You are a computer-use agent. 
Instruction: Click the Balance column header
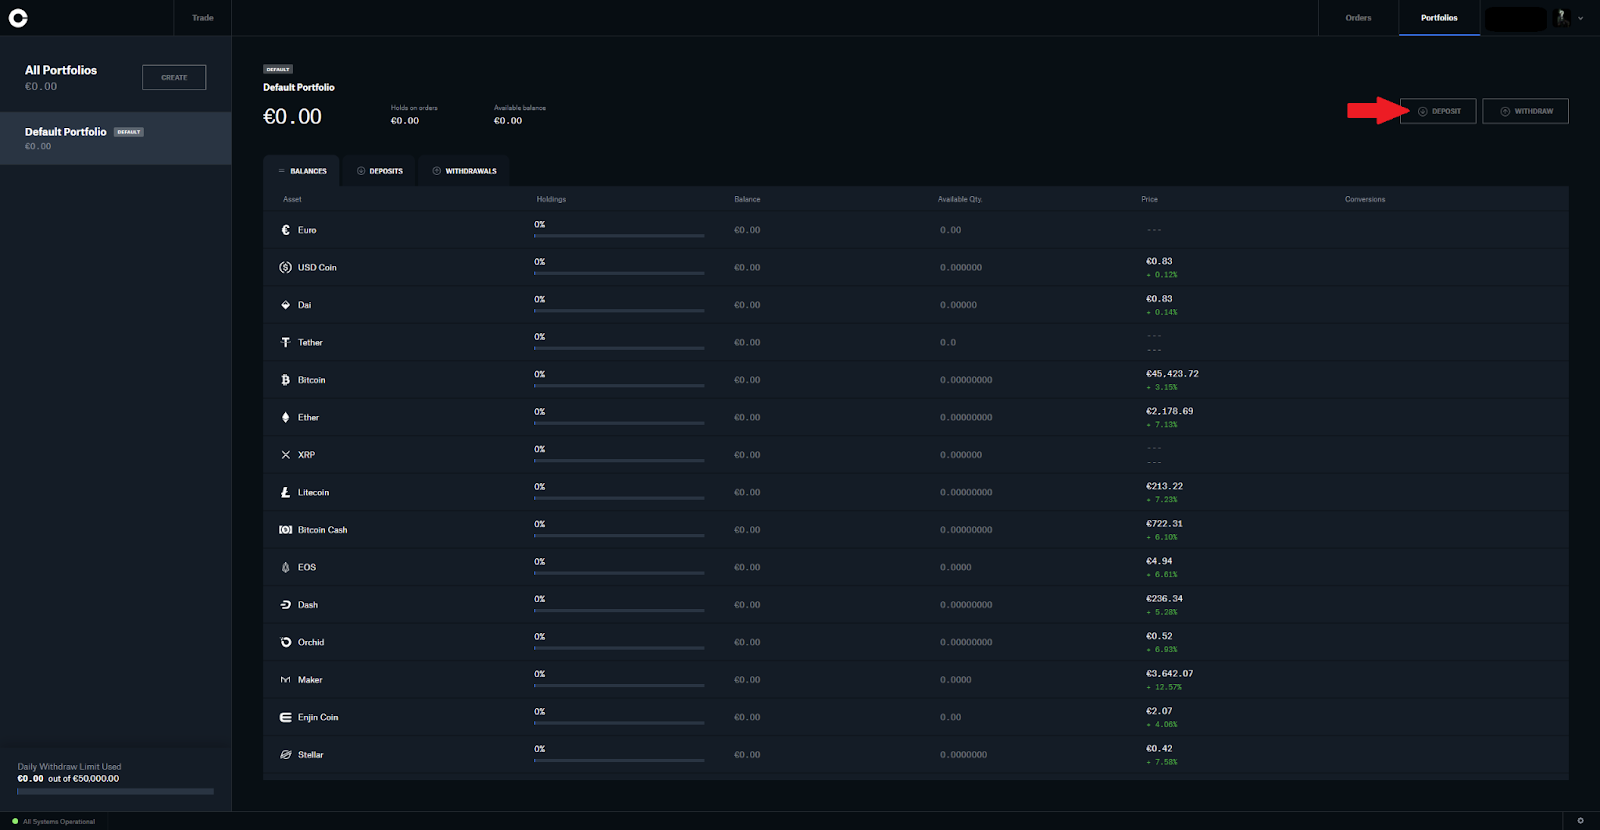coord(747,199)
